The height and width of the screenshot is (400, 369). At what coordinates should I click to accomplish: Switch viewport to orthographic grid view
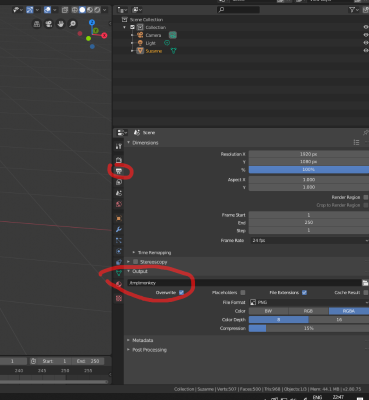[37, 24]
